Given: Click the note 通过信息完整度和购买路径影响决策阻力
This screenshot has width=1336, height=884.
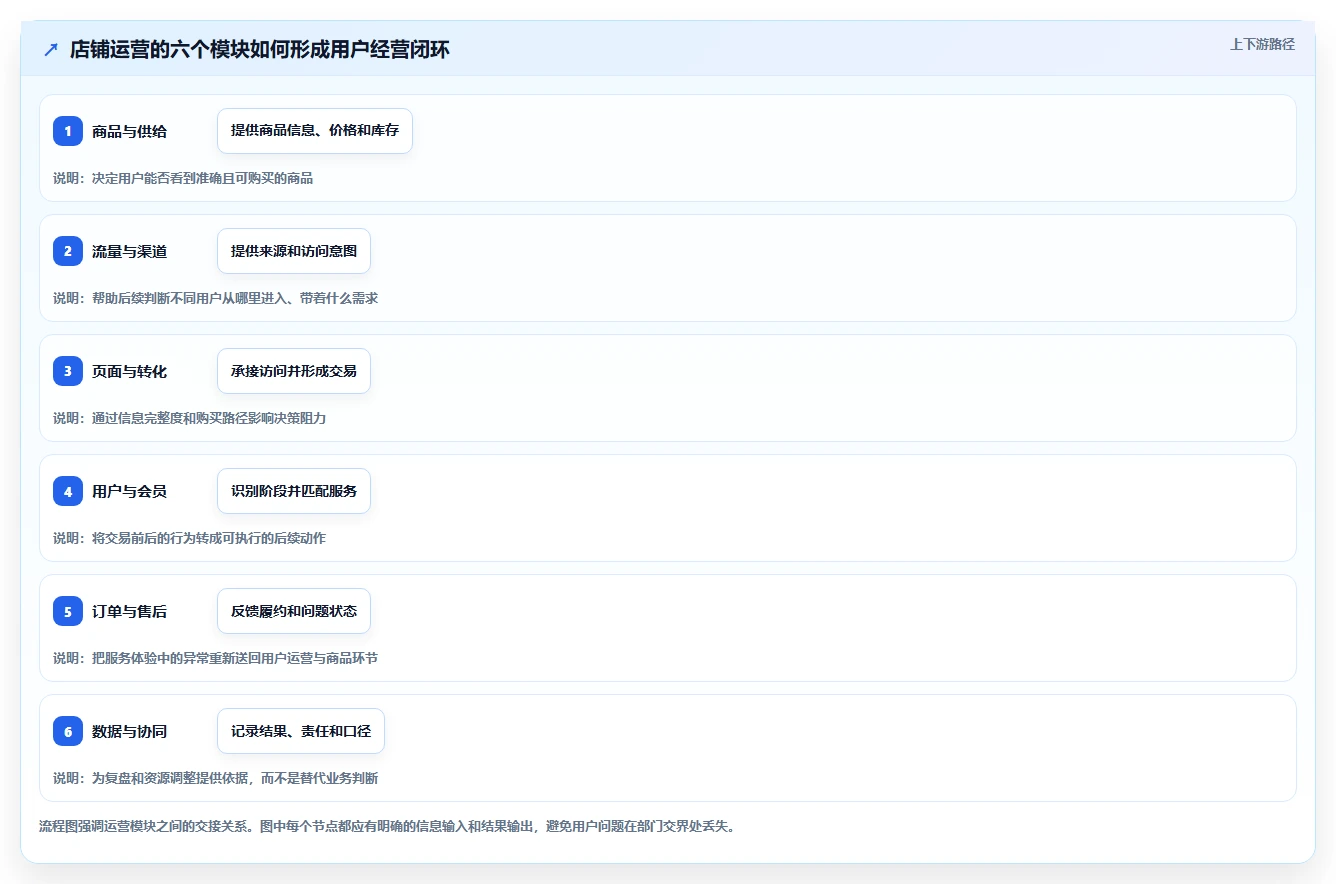Looking at the screenshot, I should tap(189, 418).
